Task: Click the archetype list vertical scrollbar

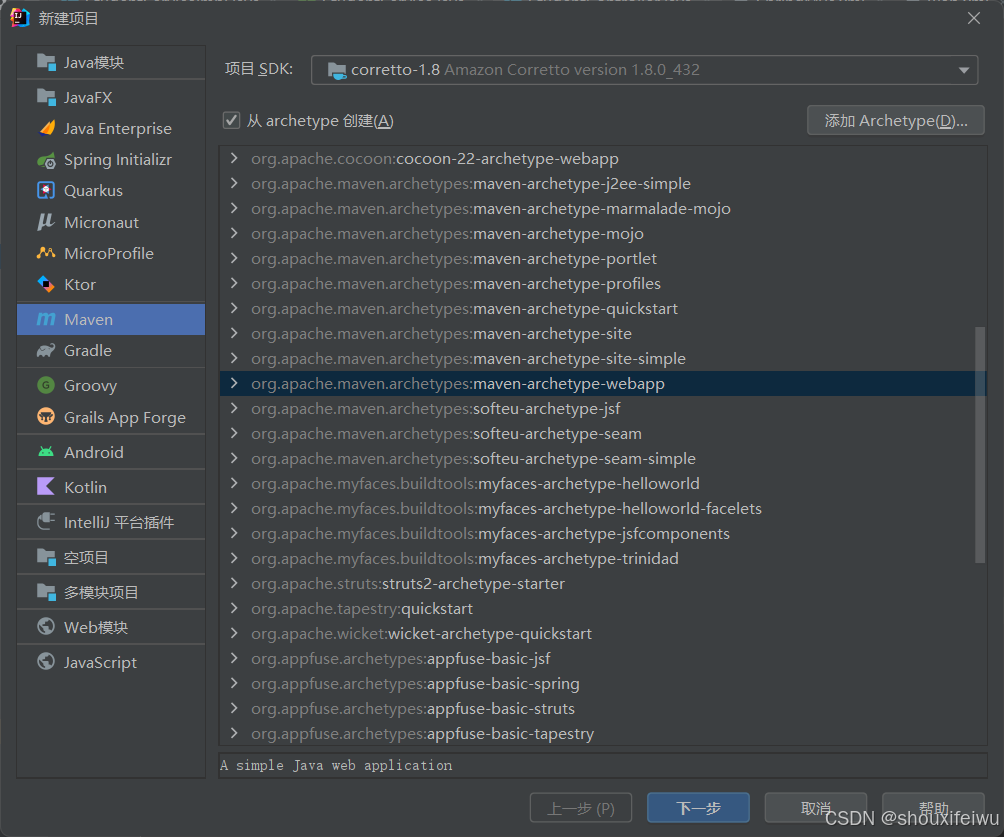Action: point(979,444)
